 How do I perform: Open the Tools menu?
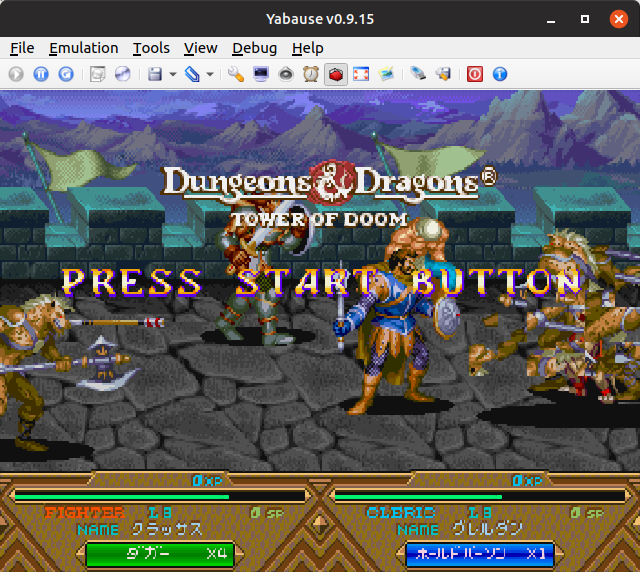point(151,48)
